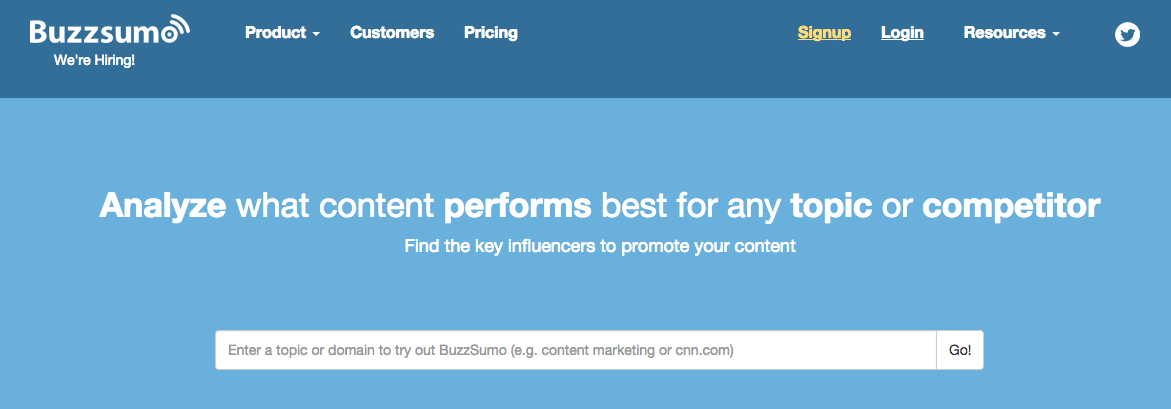This screenshot has height=409, width=1171.
Task: Click the bold word topic in the headline
Action: [x=829, y=206]
